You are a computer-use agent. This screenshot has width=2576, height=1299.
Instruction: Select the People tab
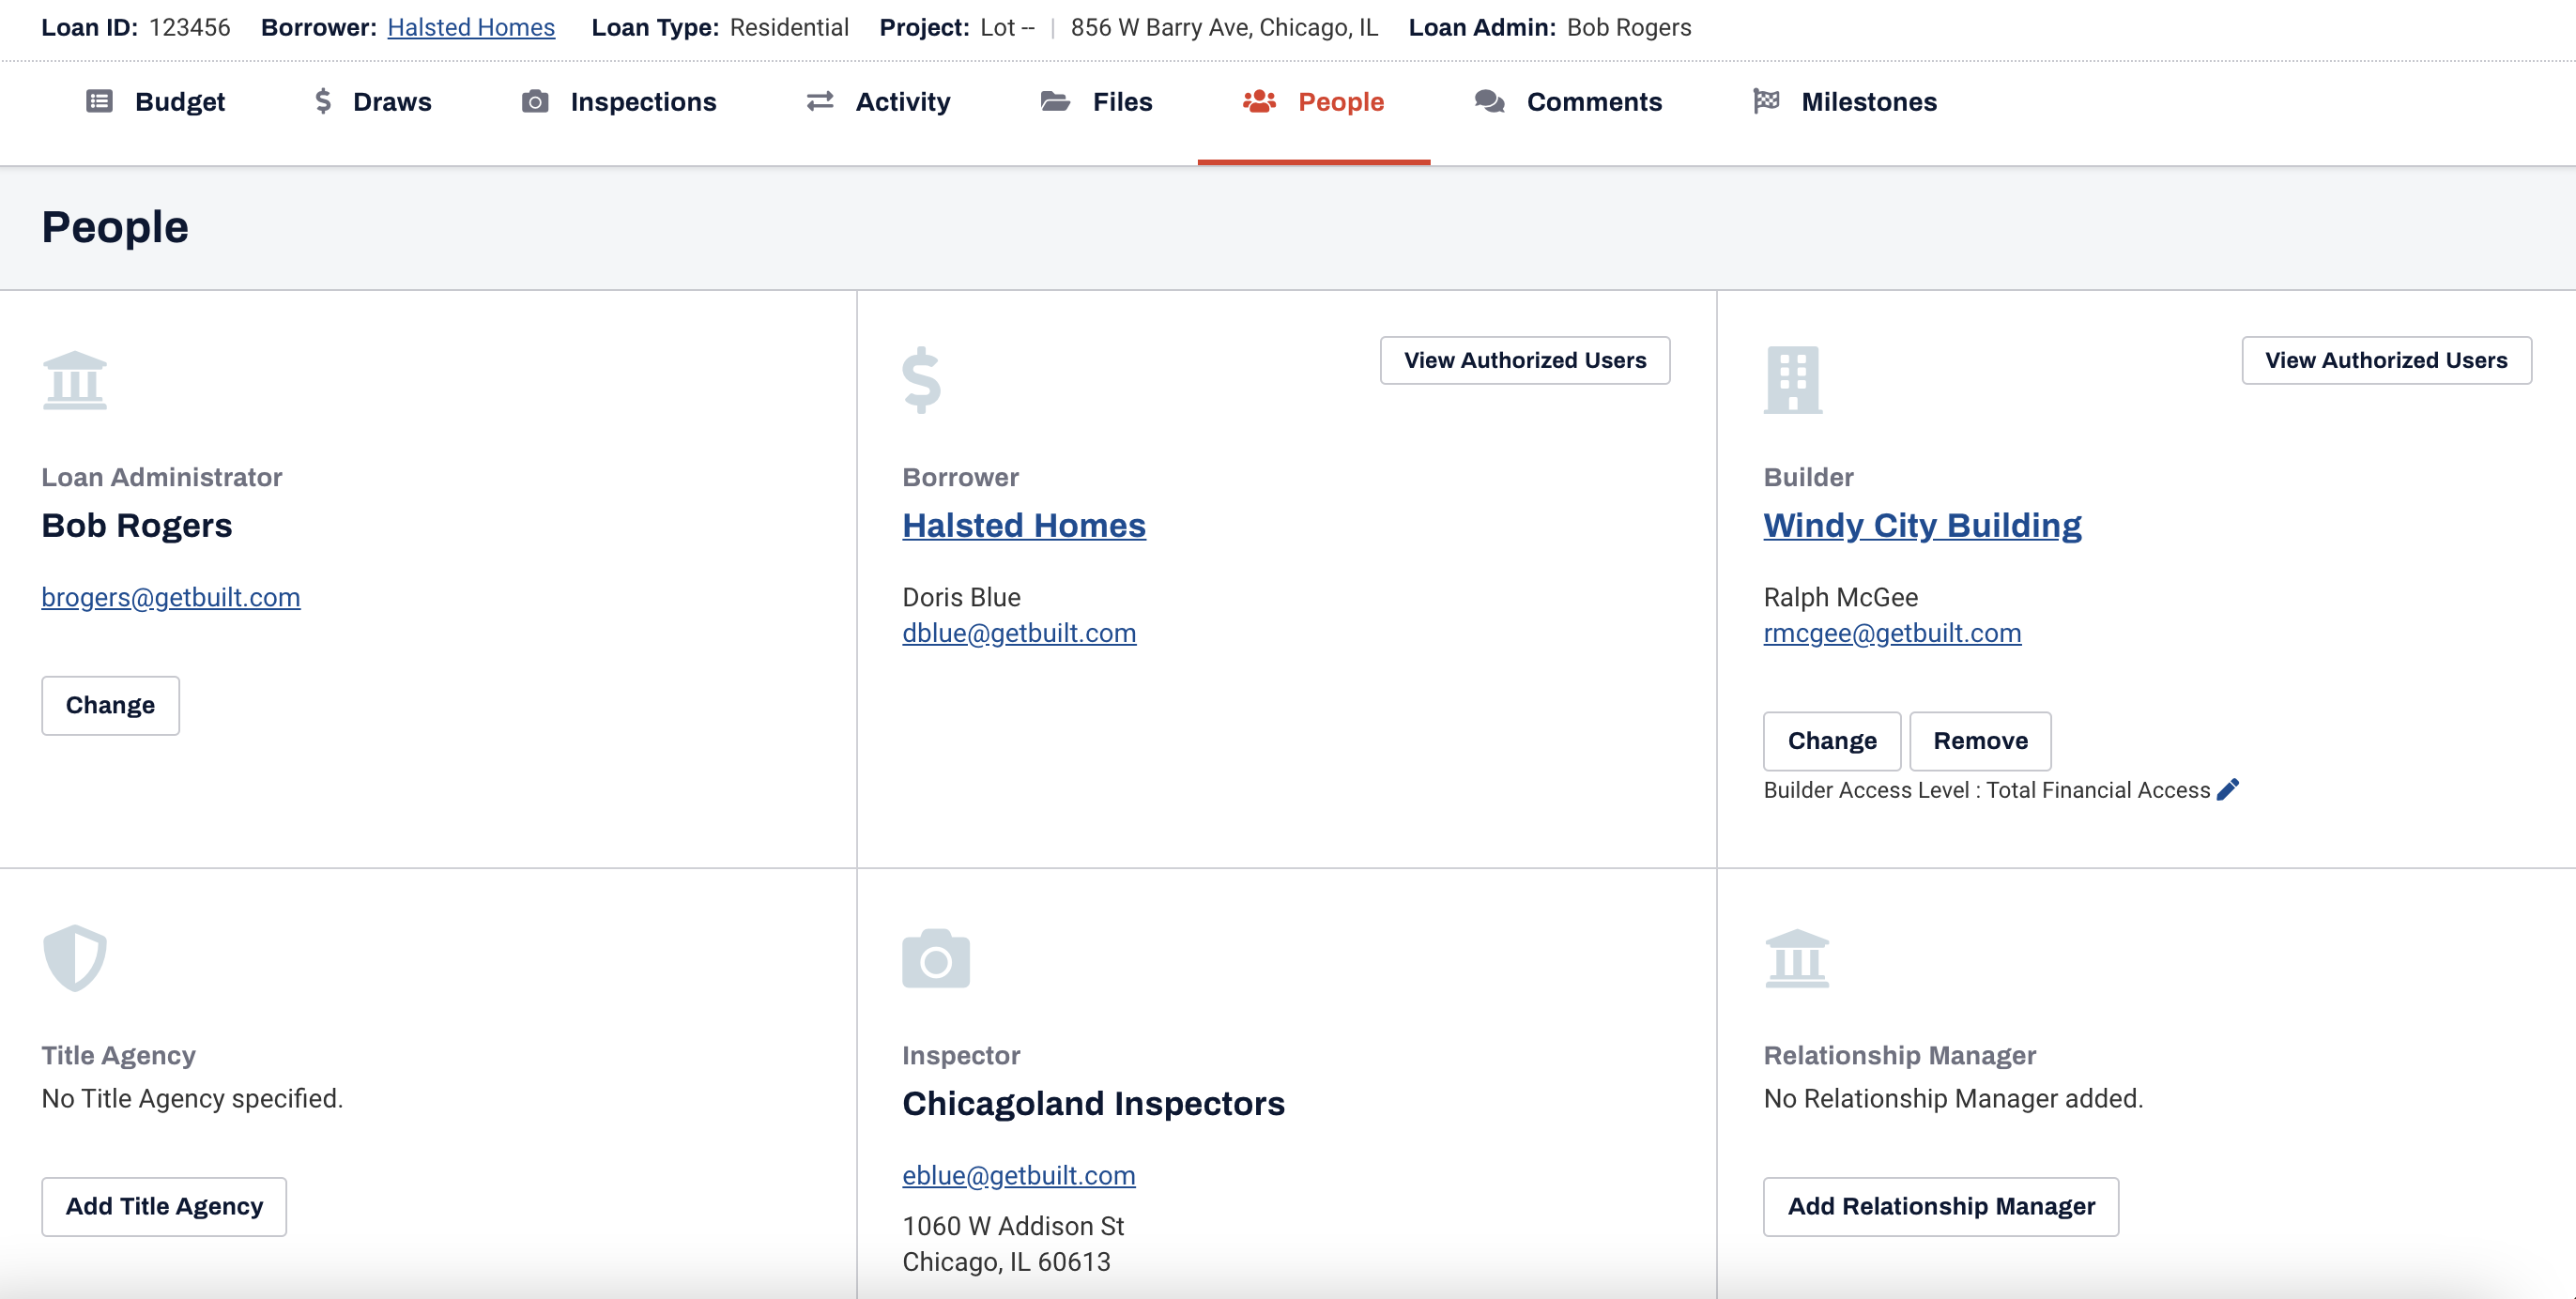coord(1314,102)
